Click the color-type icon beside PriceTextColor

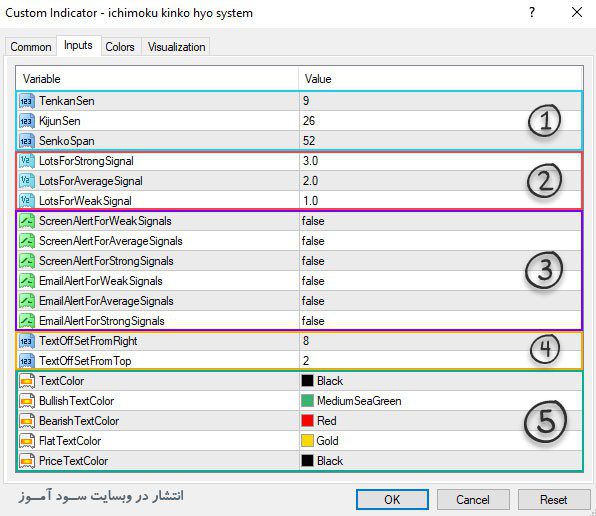click(27, 461)
